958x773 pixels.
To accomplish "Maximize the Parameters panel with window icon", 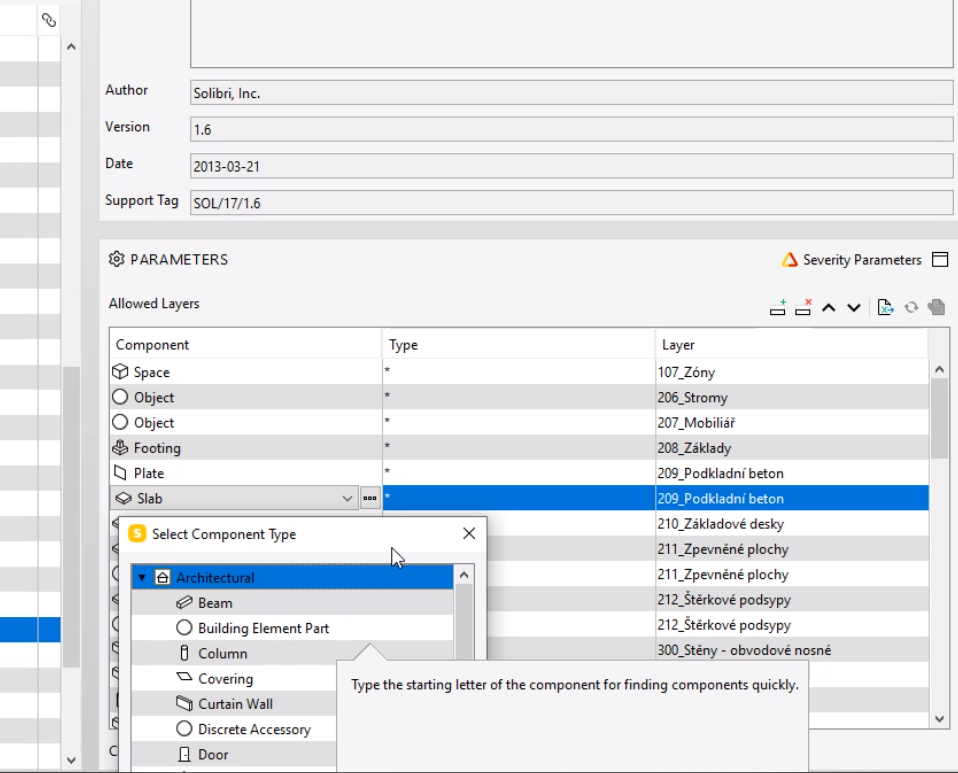I will pos(940,260).
